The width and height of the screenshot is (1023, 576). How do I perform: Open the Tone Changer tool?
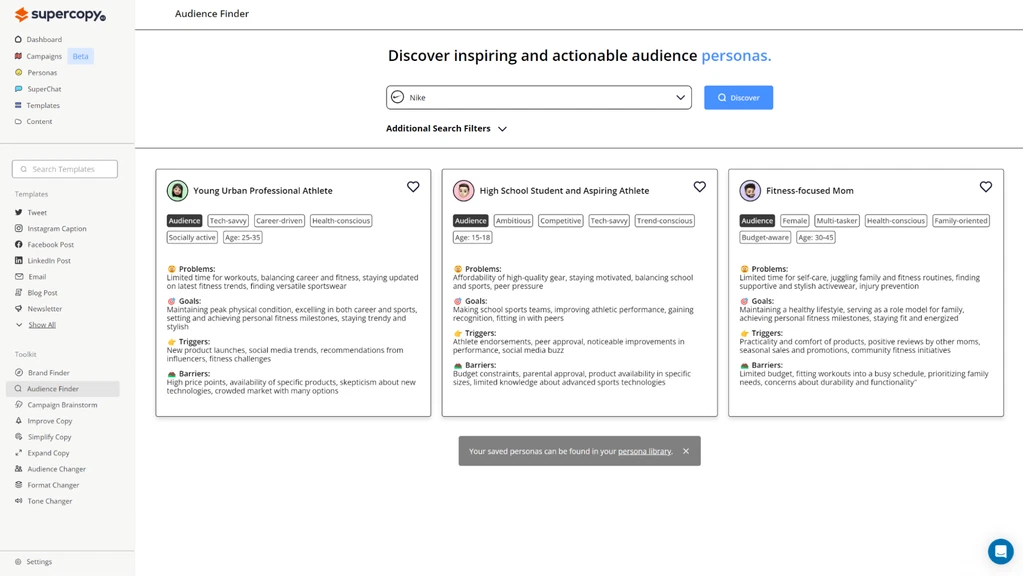[x=49, y=501]
